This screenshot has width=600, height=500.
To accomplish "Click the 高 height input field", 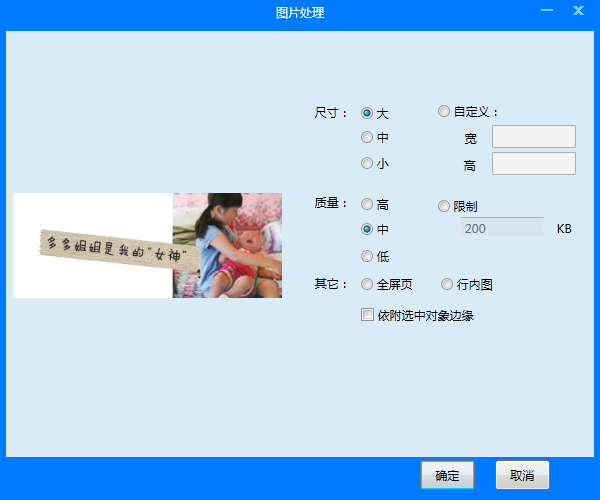I will pos(533,163).
